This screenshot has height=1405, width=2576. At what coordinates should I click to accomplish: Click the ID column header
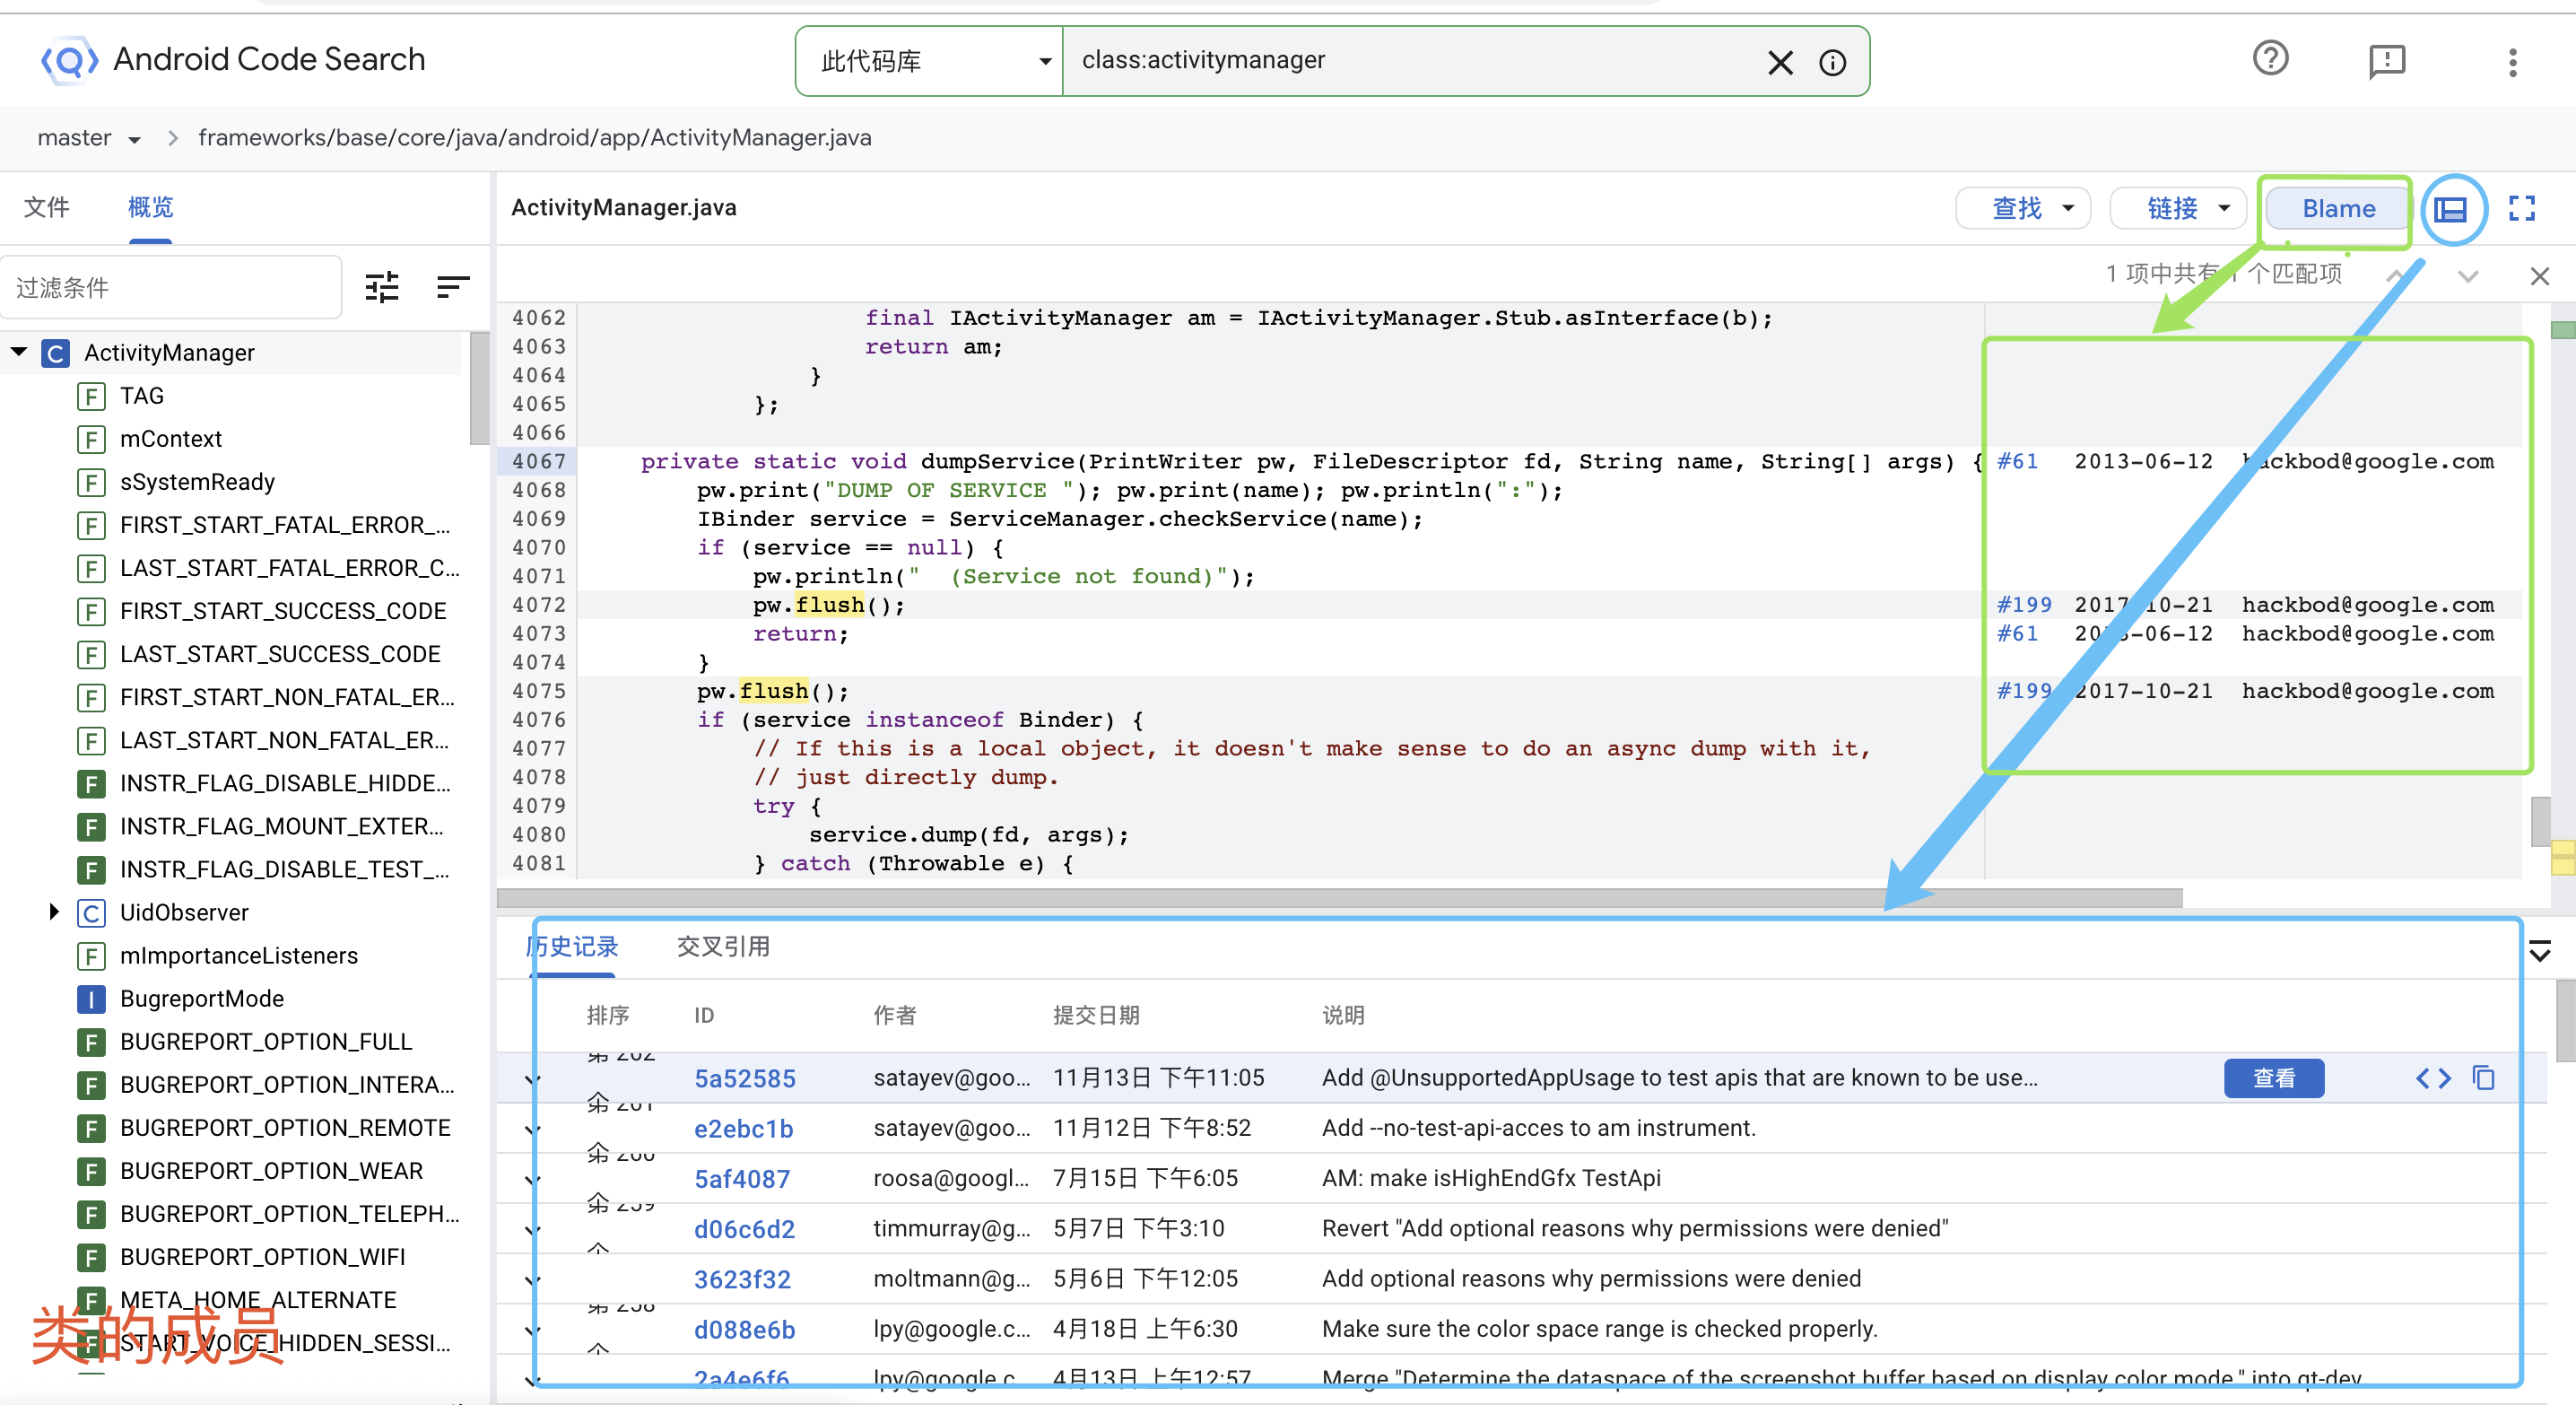click(704, 1016)
